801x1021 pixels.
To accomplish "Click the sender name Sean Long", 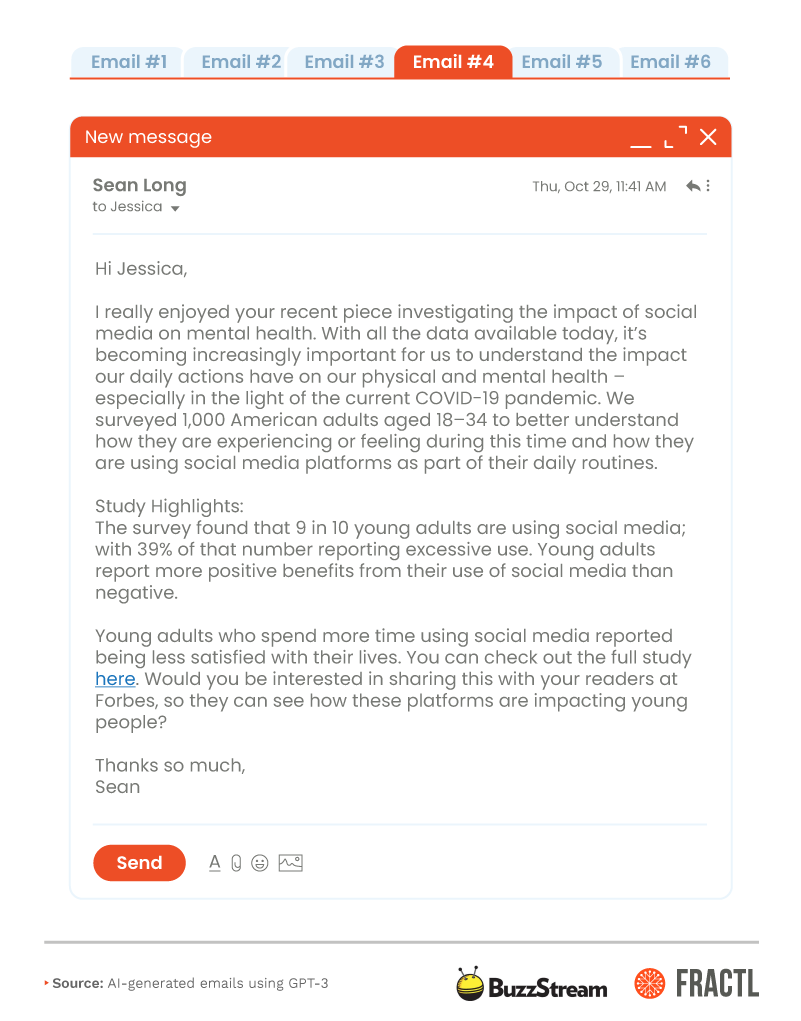I will pyautogui.click(x=139, y=185).
